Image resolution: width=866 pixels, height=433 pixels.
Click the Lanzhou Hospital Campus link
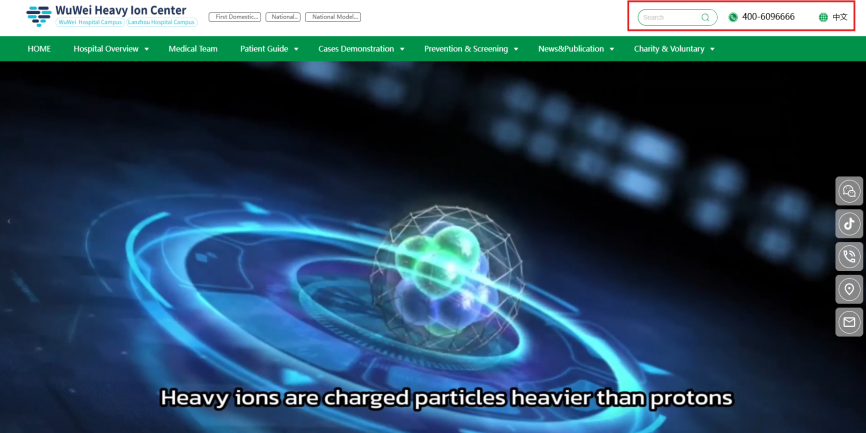(x=162, y=22)
